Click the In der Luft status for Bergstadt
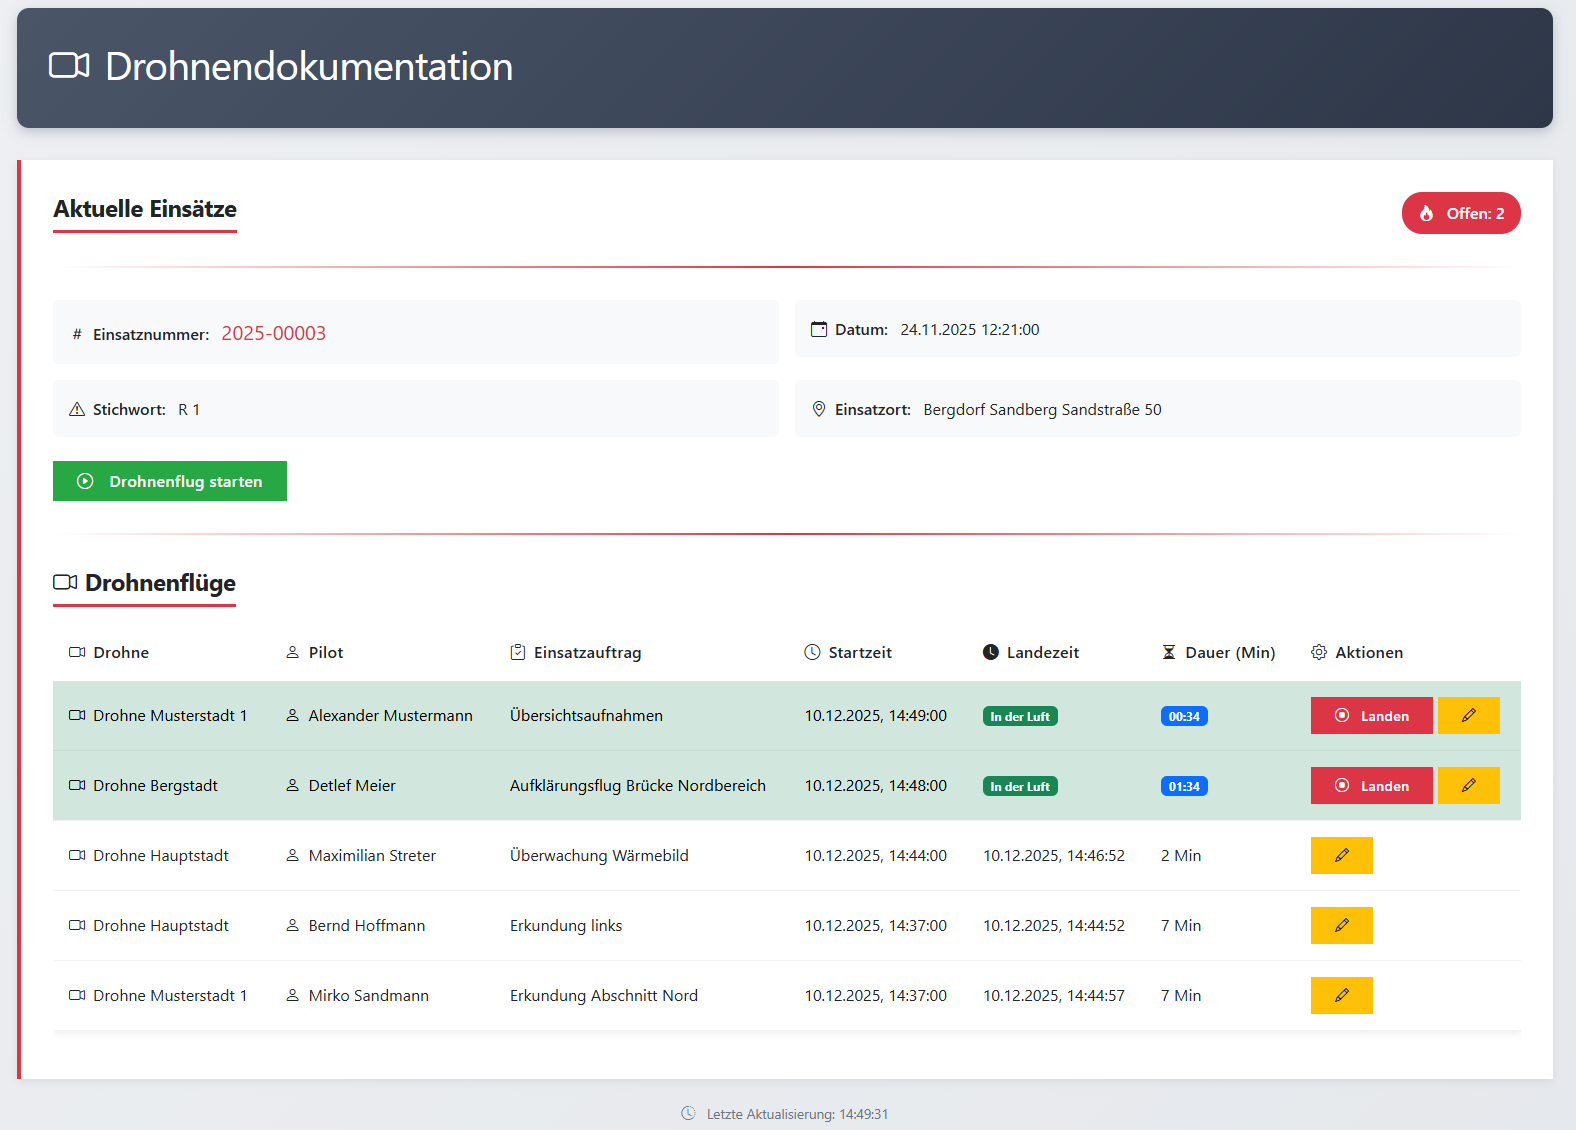Viewport: 1576px width, 1130px height. [x=1019, y=787]
